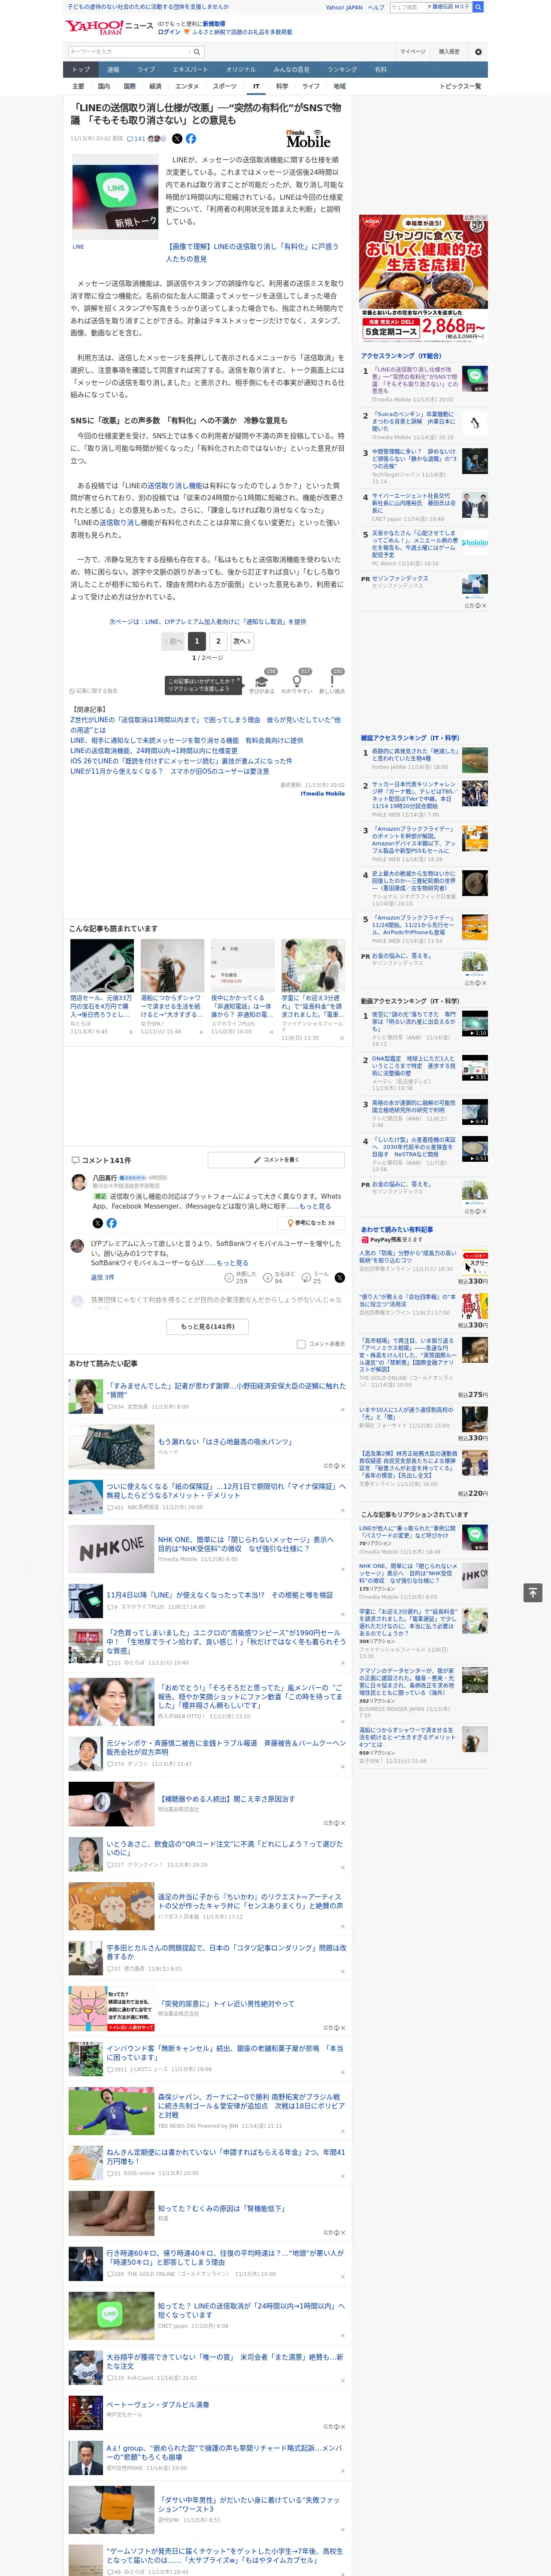Share 八田真行's comment on X

click(97, 1223)
